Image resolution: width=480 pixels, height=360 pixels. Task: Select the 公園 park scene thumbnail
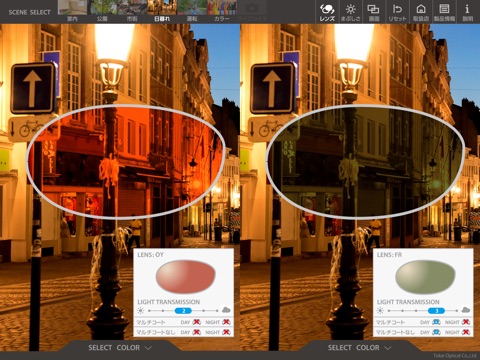[x=102, y=11]
